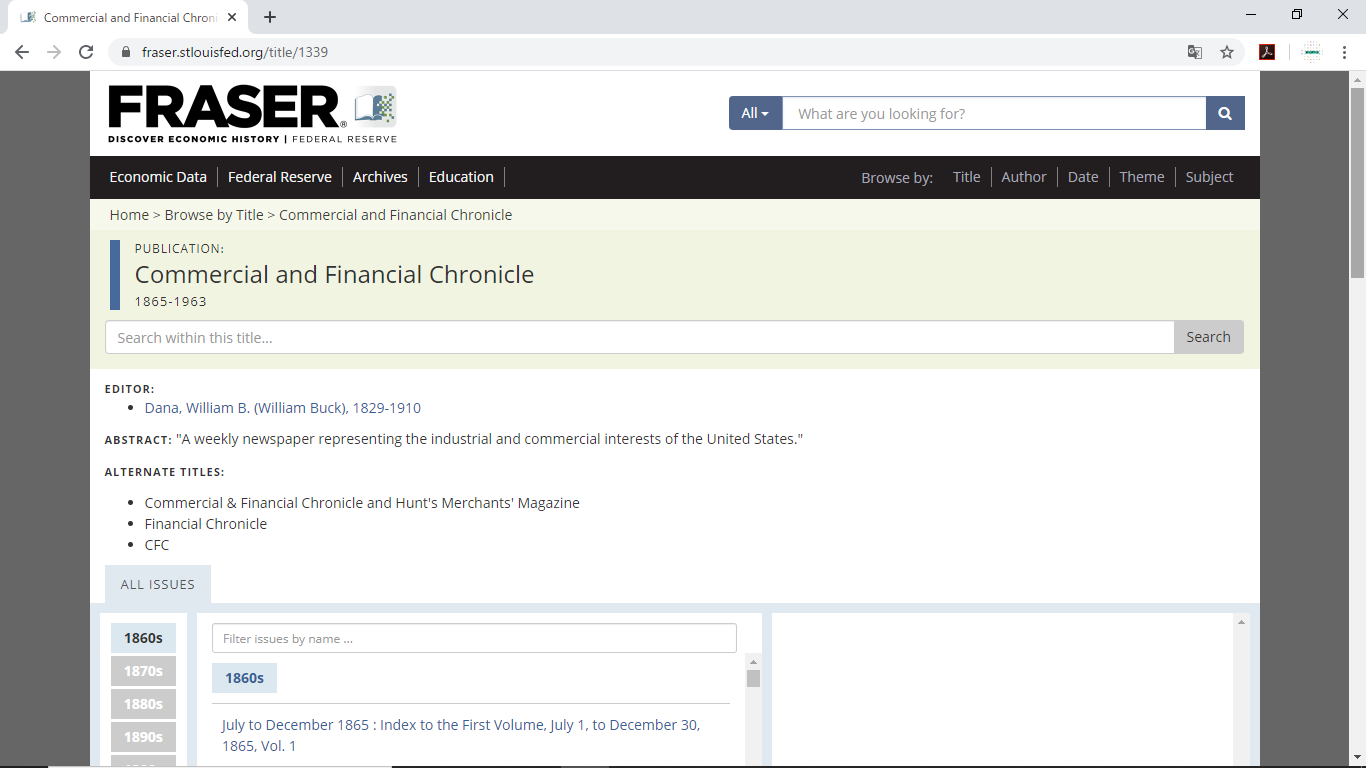Open the All search scope dropdown
The height and width of the screenshot is (768, 1366).
(x=755, y=113)
